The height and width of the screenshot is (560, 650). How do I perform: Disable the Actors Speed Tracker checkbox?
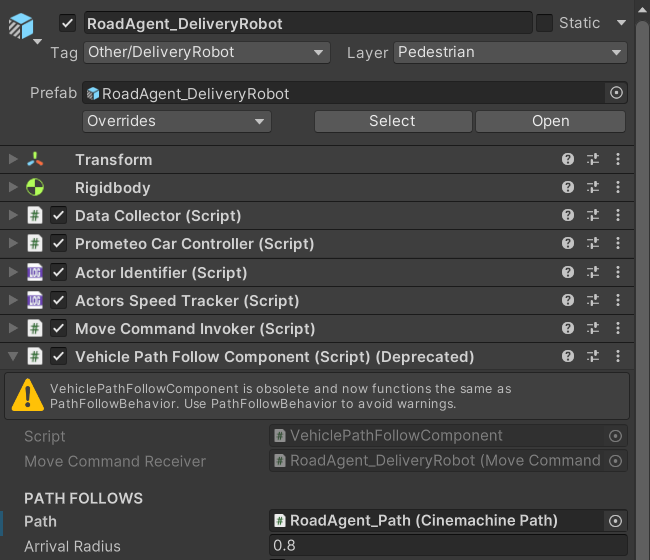pyautogui.click(x=58, y=300)
